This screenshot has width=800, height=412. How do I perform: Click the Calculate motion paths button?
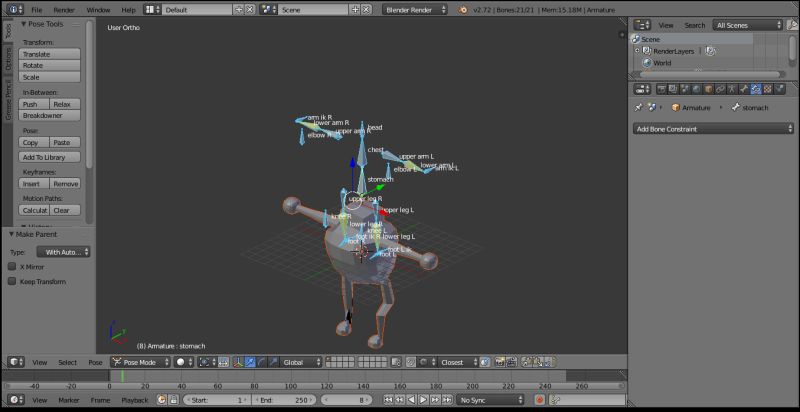coord(34,210)
